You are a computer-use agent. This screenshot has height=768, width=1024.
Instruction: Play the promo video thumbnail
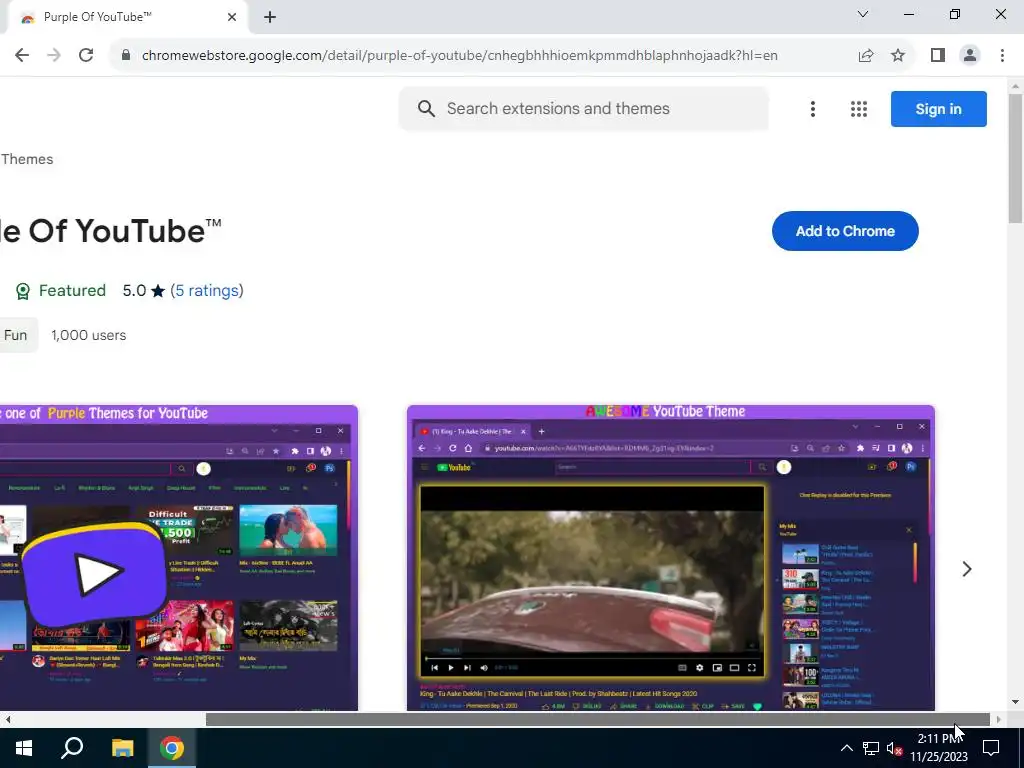pos(95,573)
